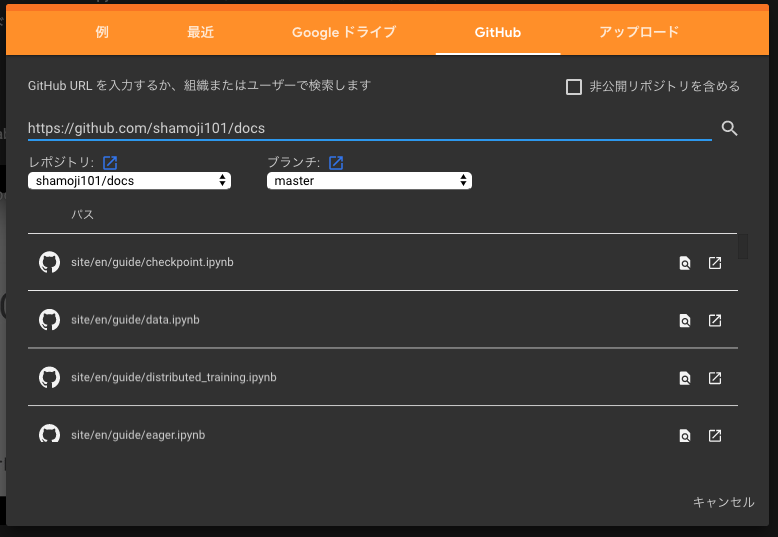Preview data.ipynb with file search icon
Image resolution: width=778 pixels, height=537 pixels.
[x=685, y=321]
